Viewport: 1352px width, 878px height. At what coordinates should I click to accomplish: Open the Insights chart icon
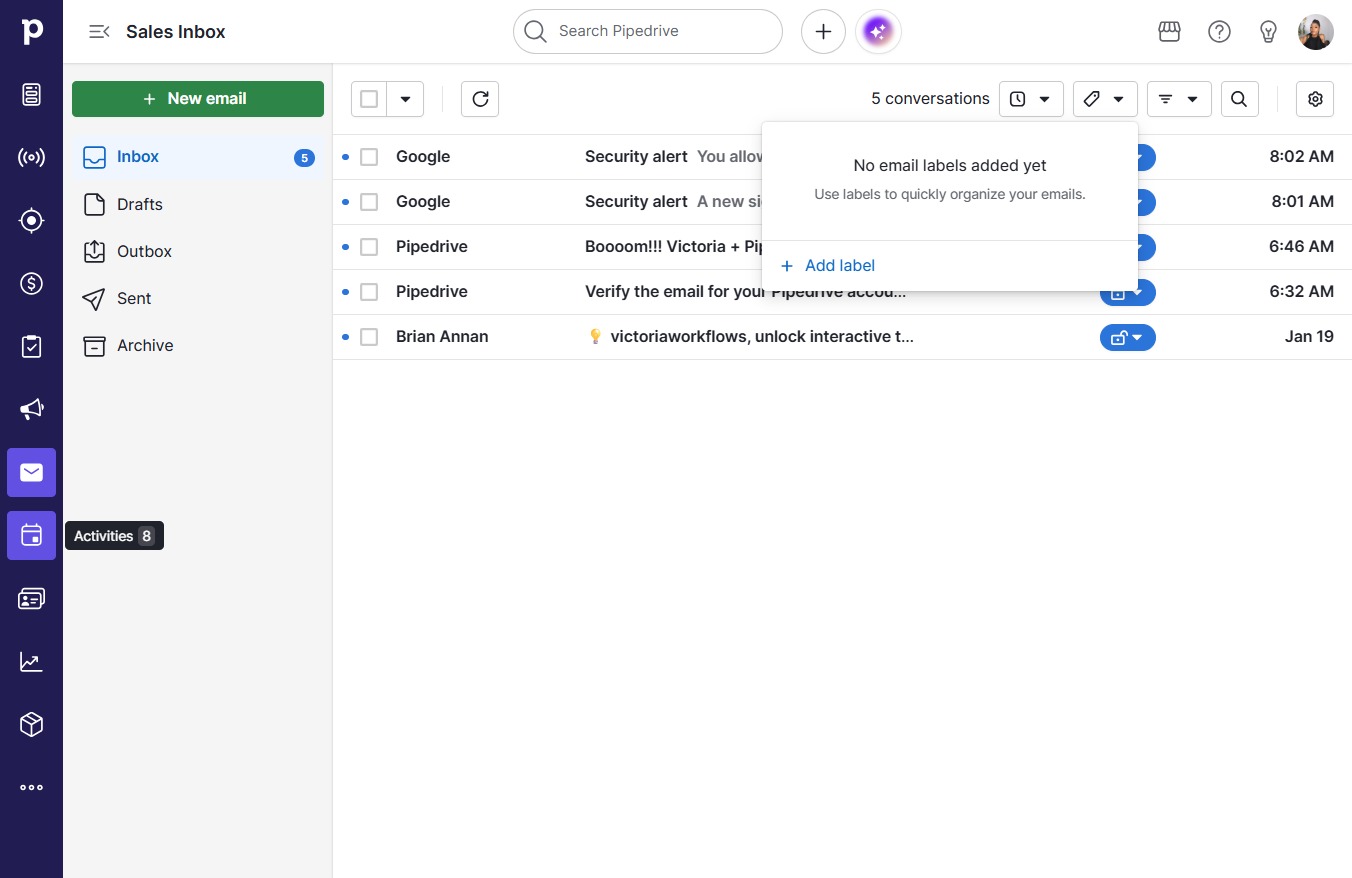(31, 662)
